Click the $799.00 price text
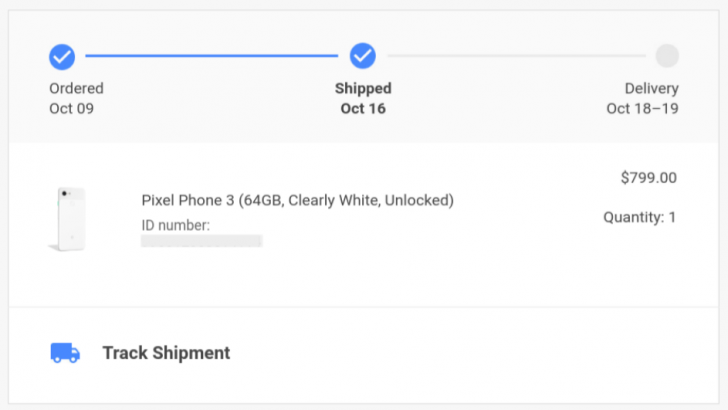This screenshot has width=728, height=410. (648, 178)
